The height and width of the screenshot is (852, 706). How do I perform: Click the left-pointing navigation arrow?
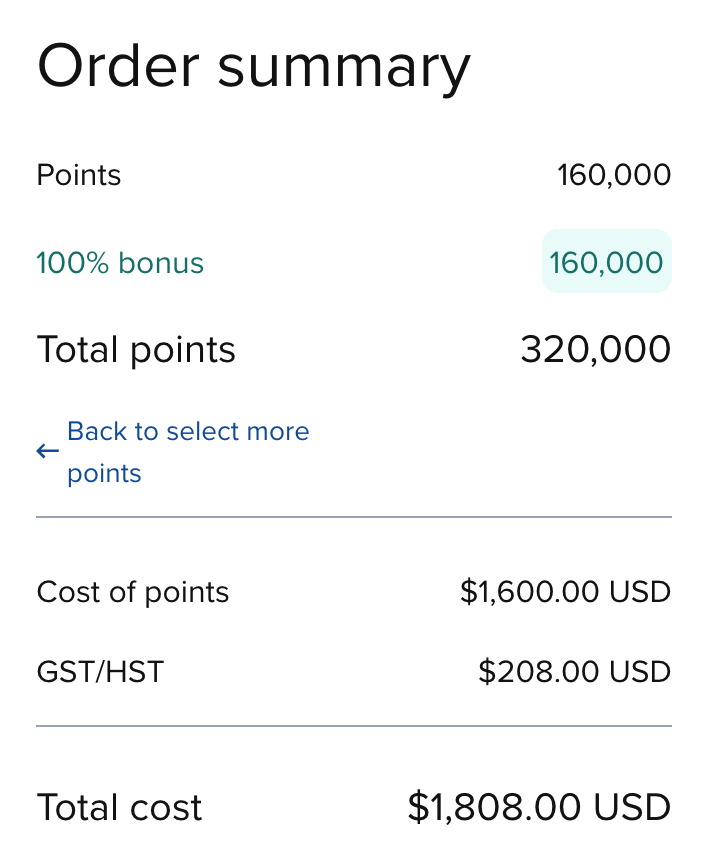click(47, 451)
